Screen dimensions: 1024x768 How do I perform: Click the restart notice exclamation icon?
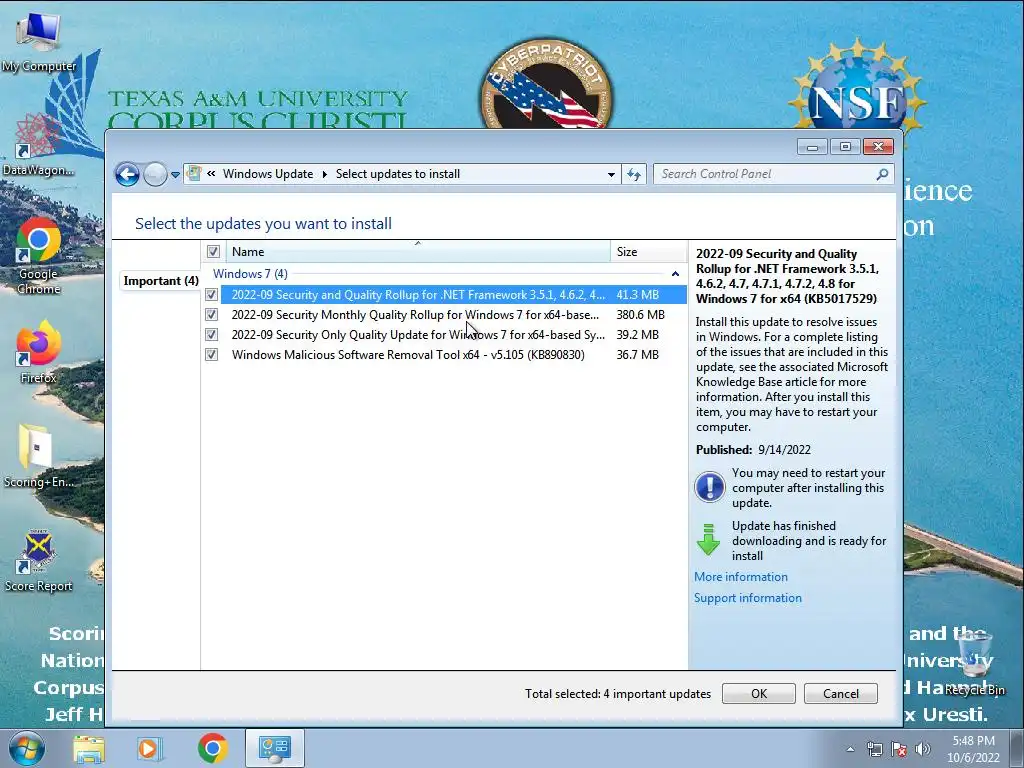click(x=709, y=487)
